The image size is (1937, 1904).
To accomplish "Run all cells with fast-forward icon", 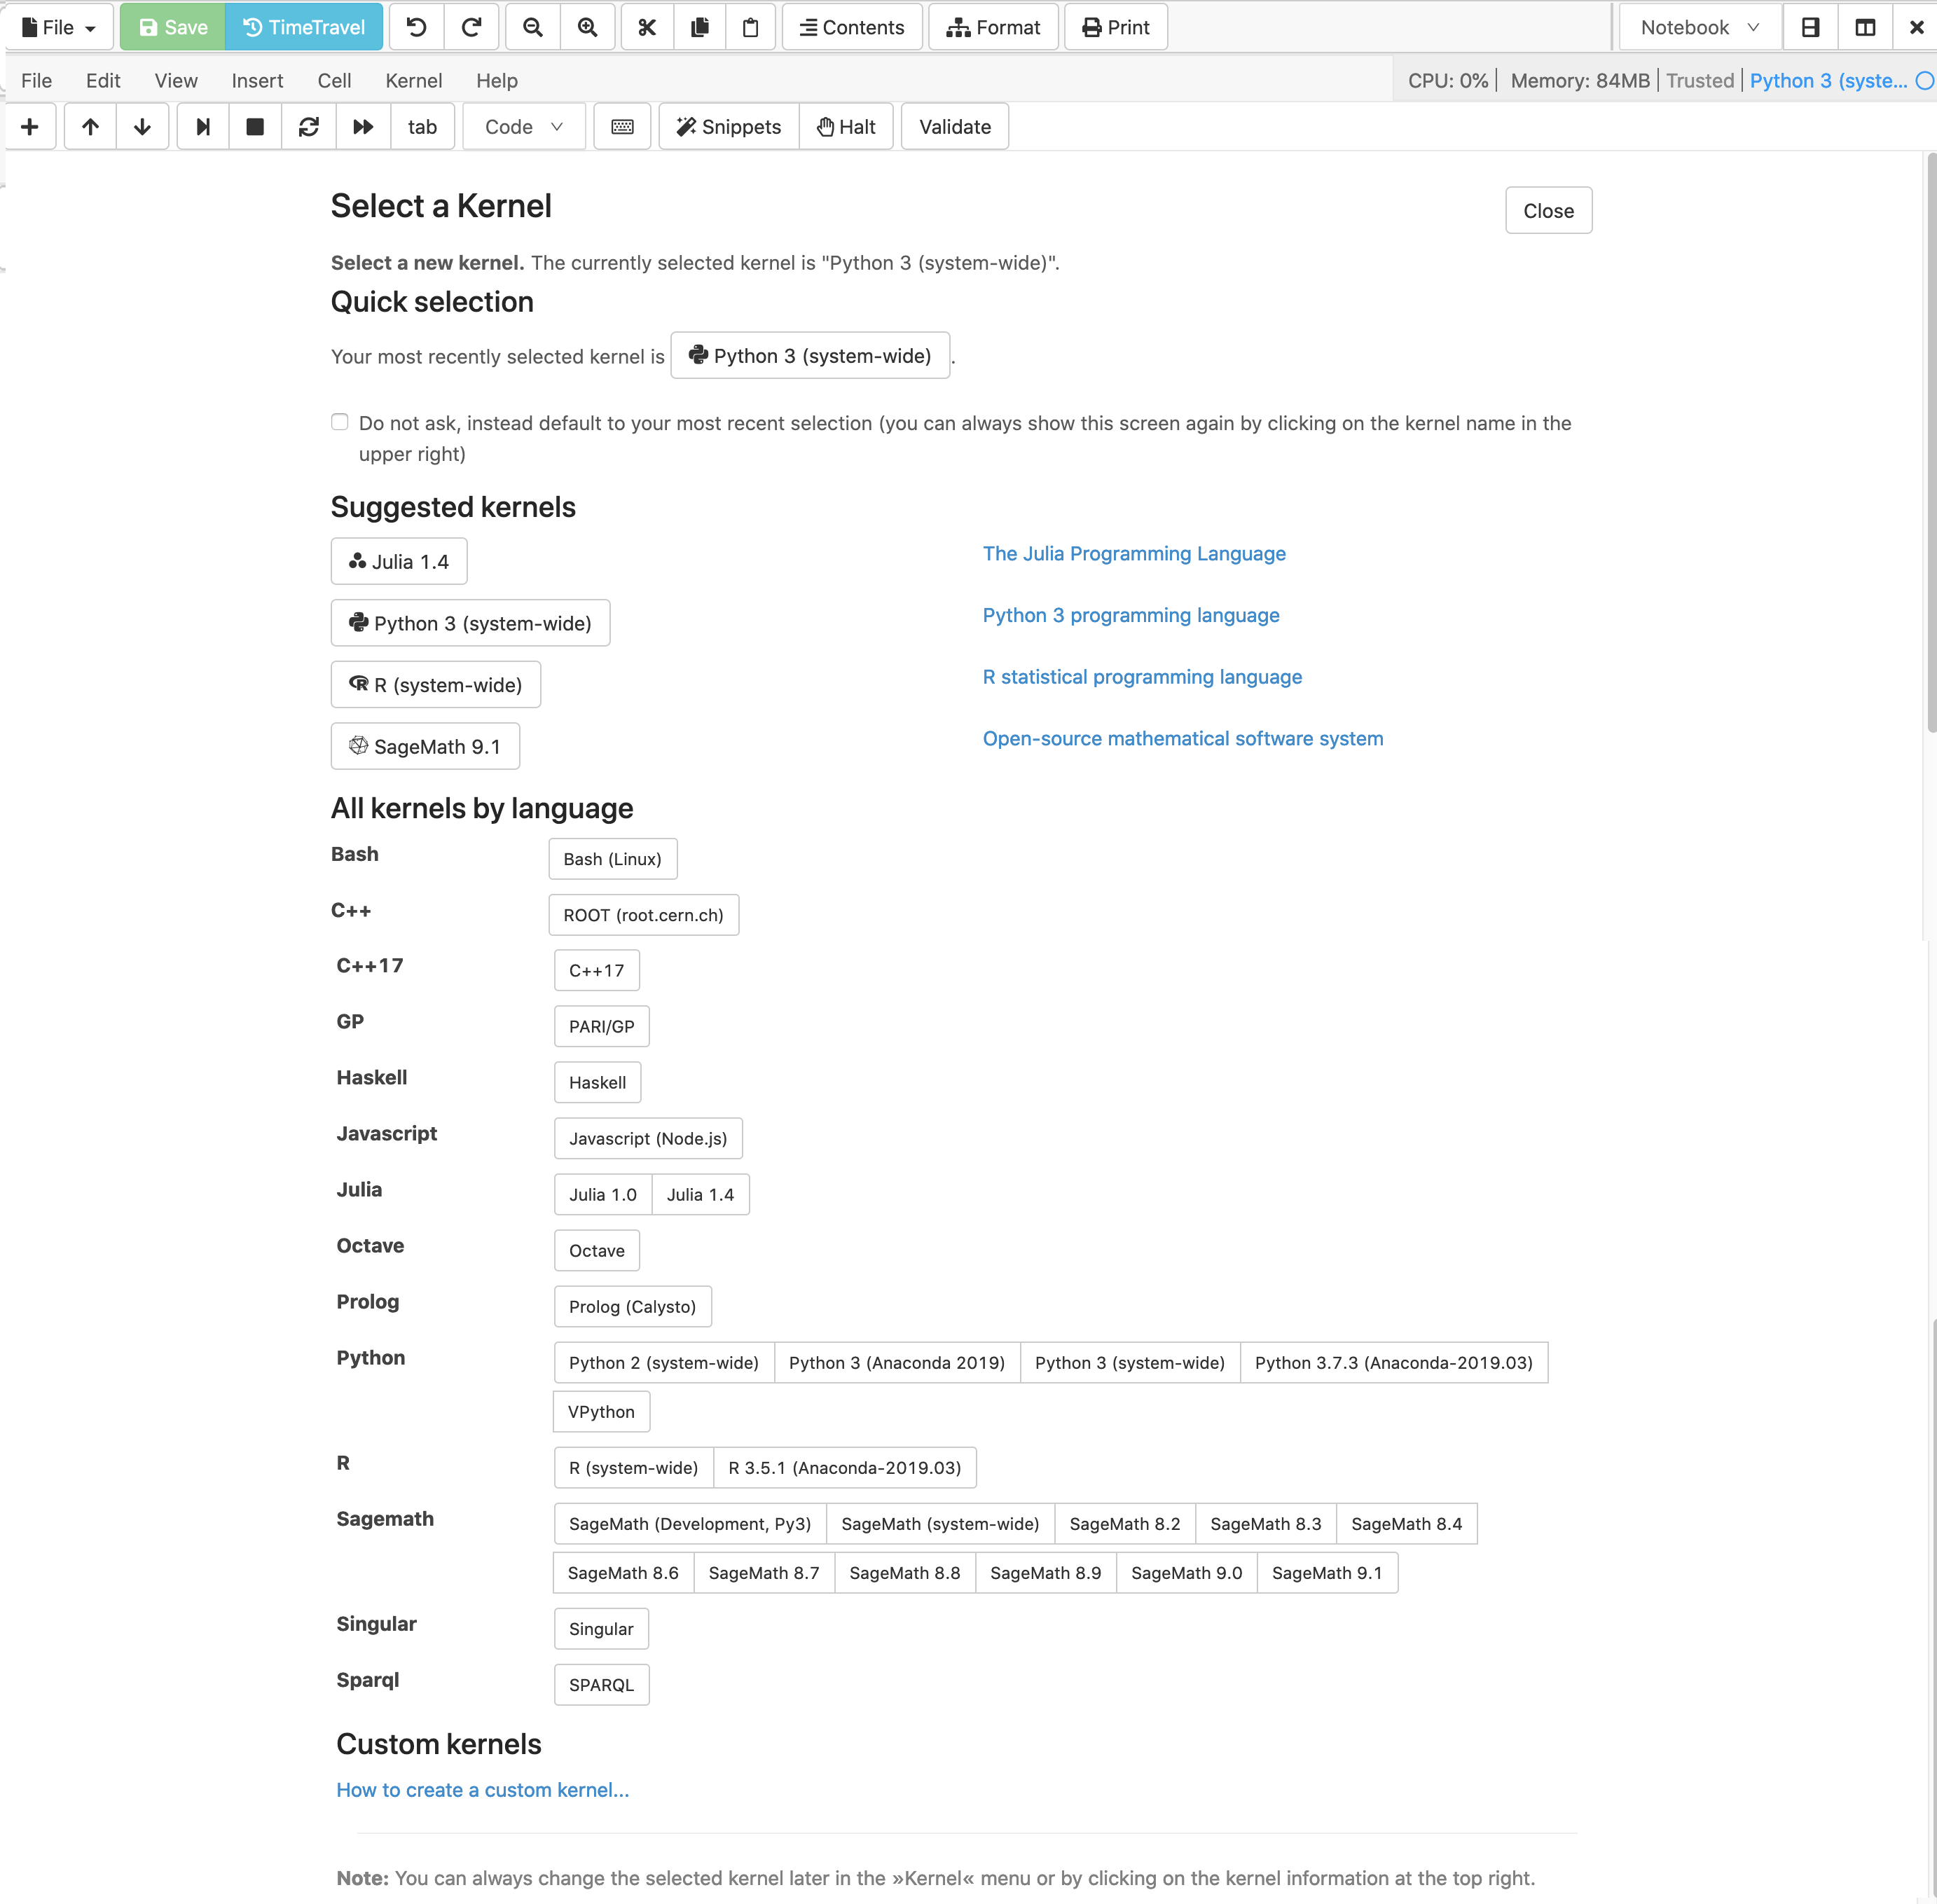I will coord(363,127).
